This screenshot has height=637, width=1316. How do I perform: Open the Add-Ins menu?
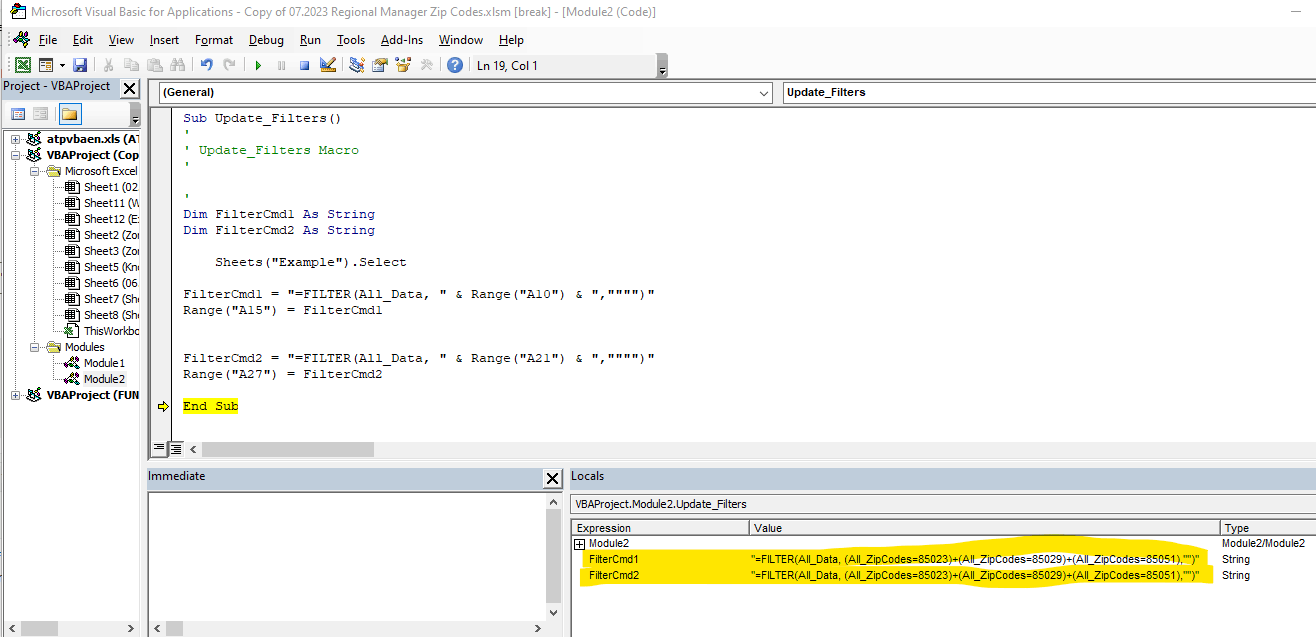(x=402, y=40)
